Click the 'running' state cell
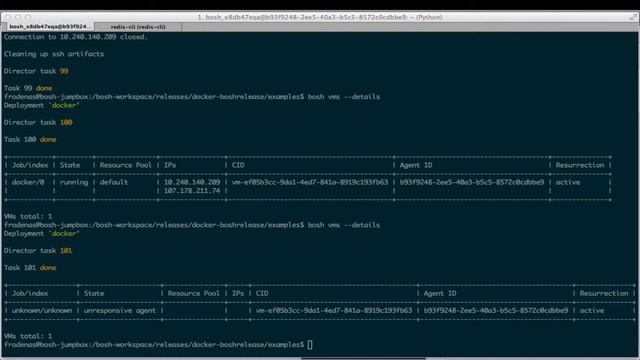640x360 pixels. tap(74, 182)
